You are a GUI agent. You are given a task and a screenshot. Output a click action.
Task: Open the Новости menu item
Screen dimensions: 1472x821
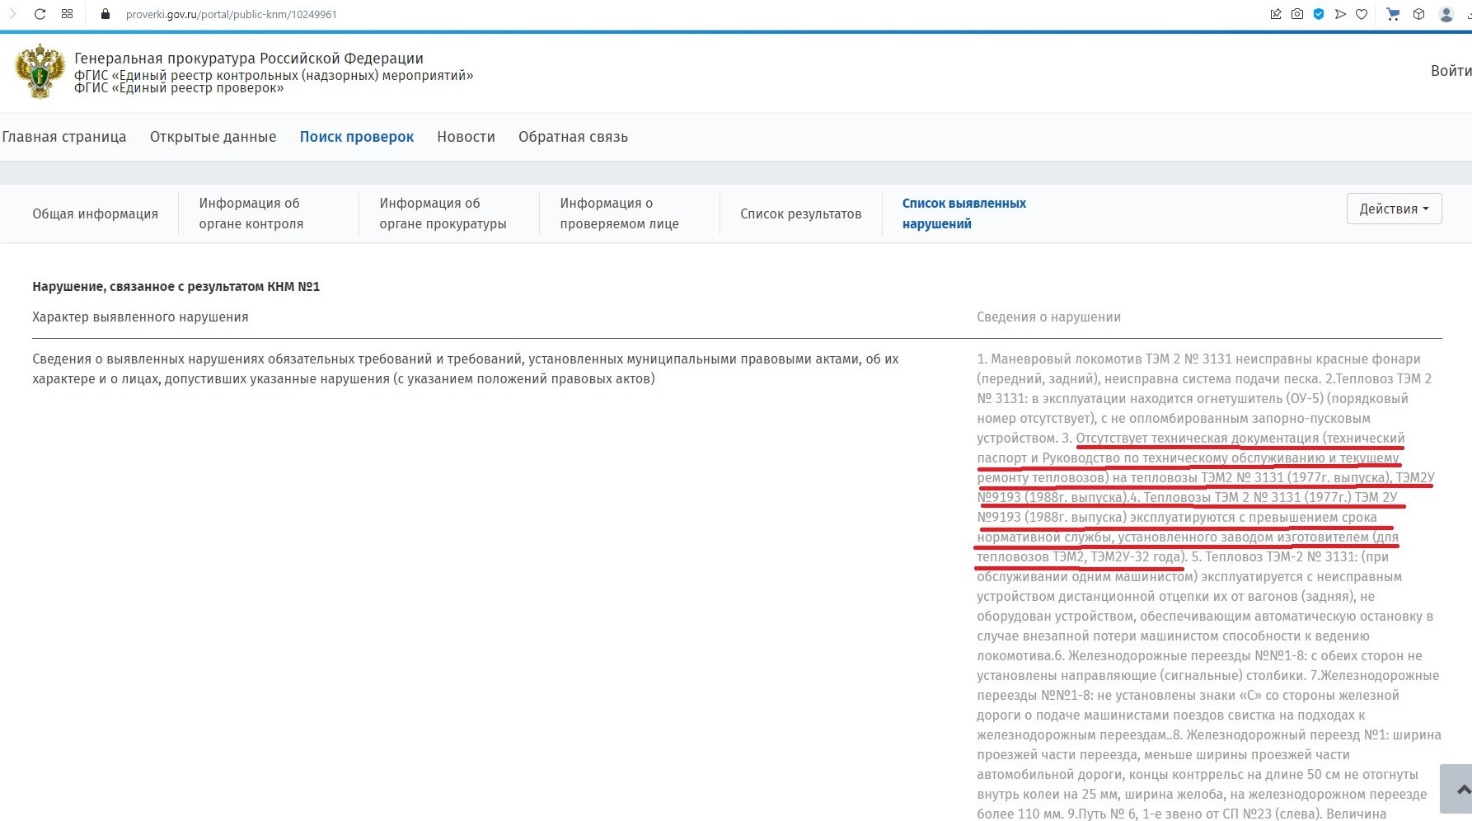click(466, 137)
